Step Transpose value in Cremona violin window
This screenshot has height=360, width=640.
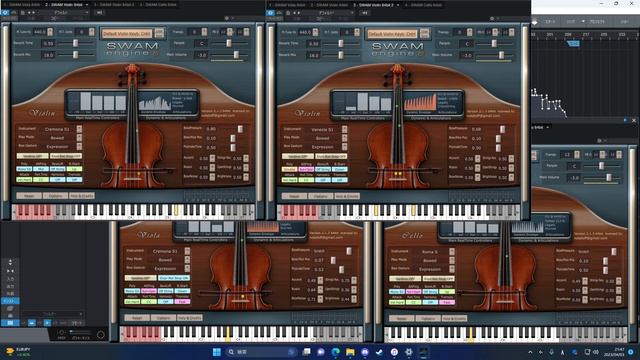(204, 32)
